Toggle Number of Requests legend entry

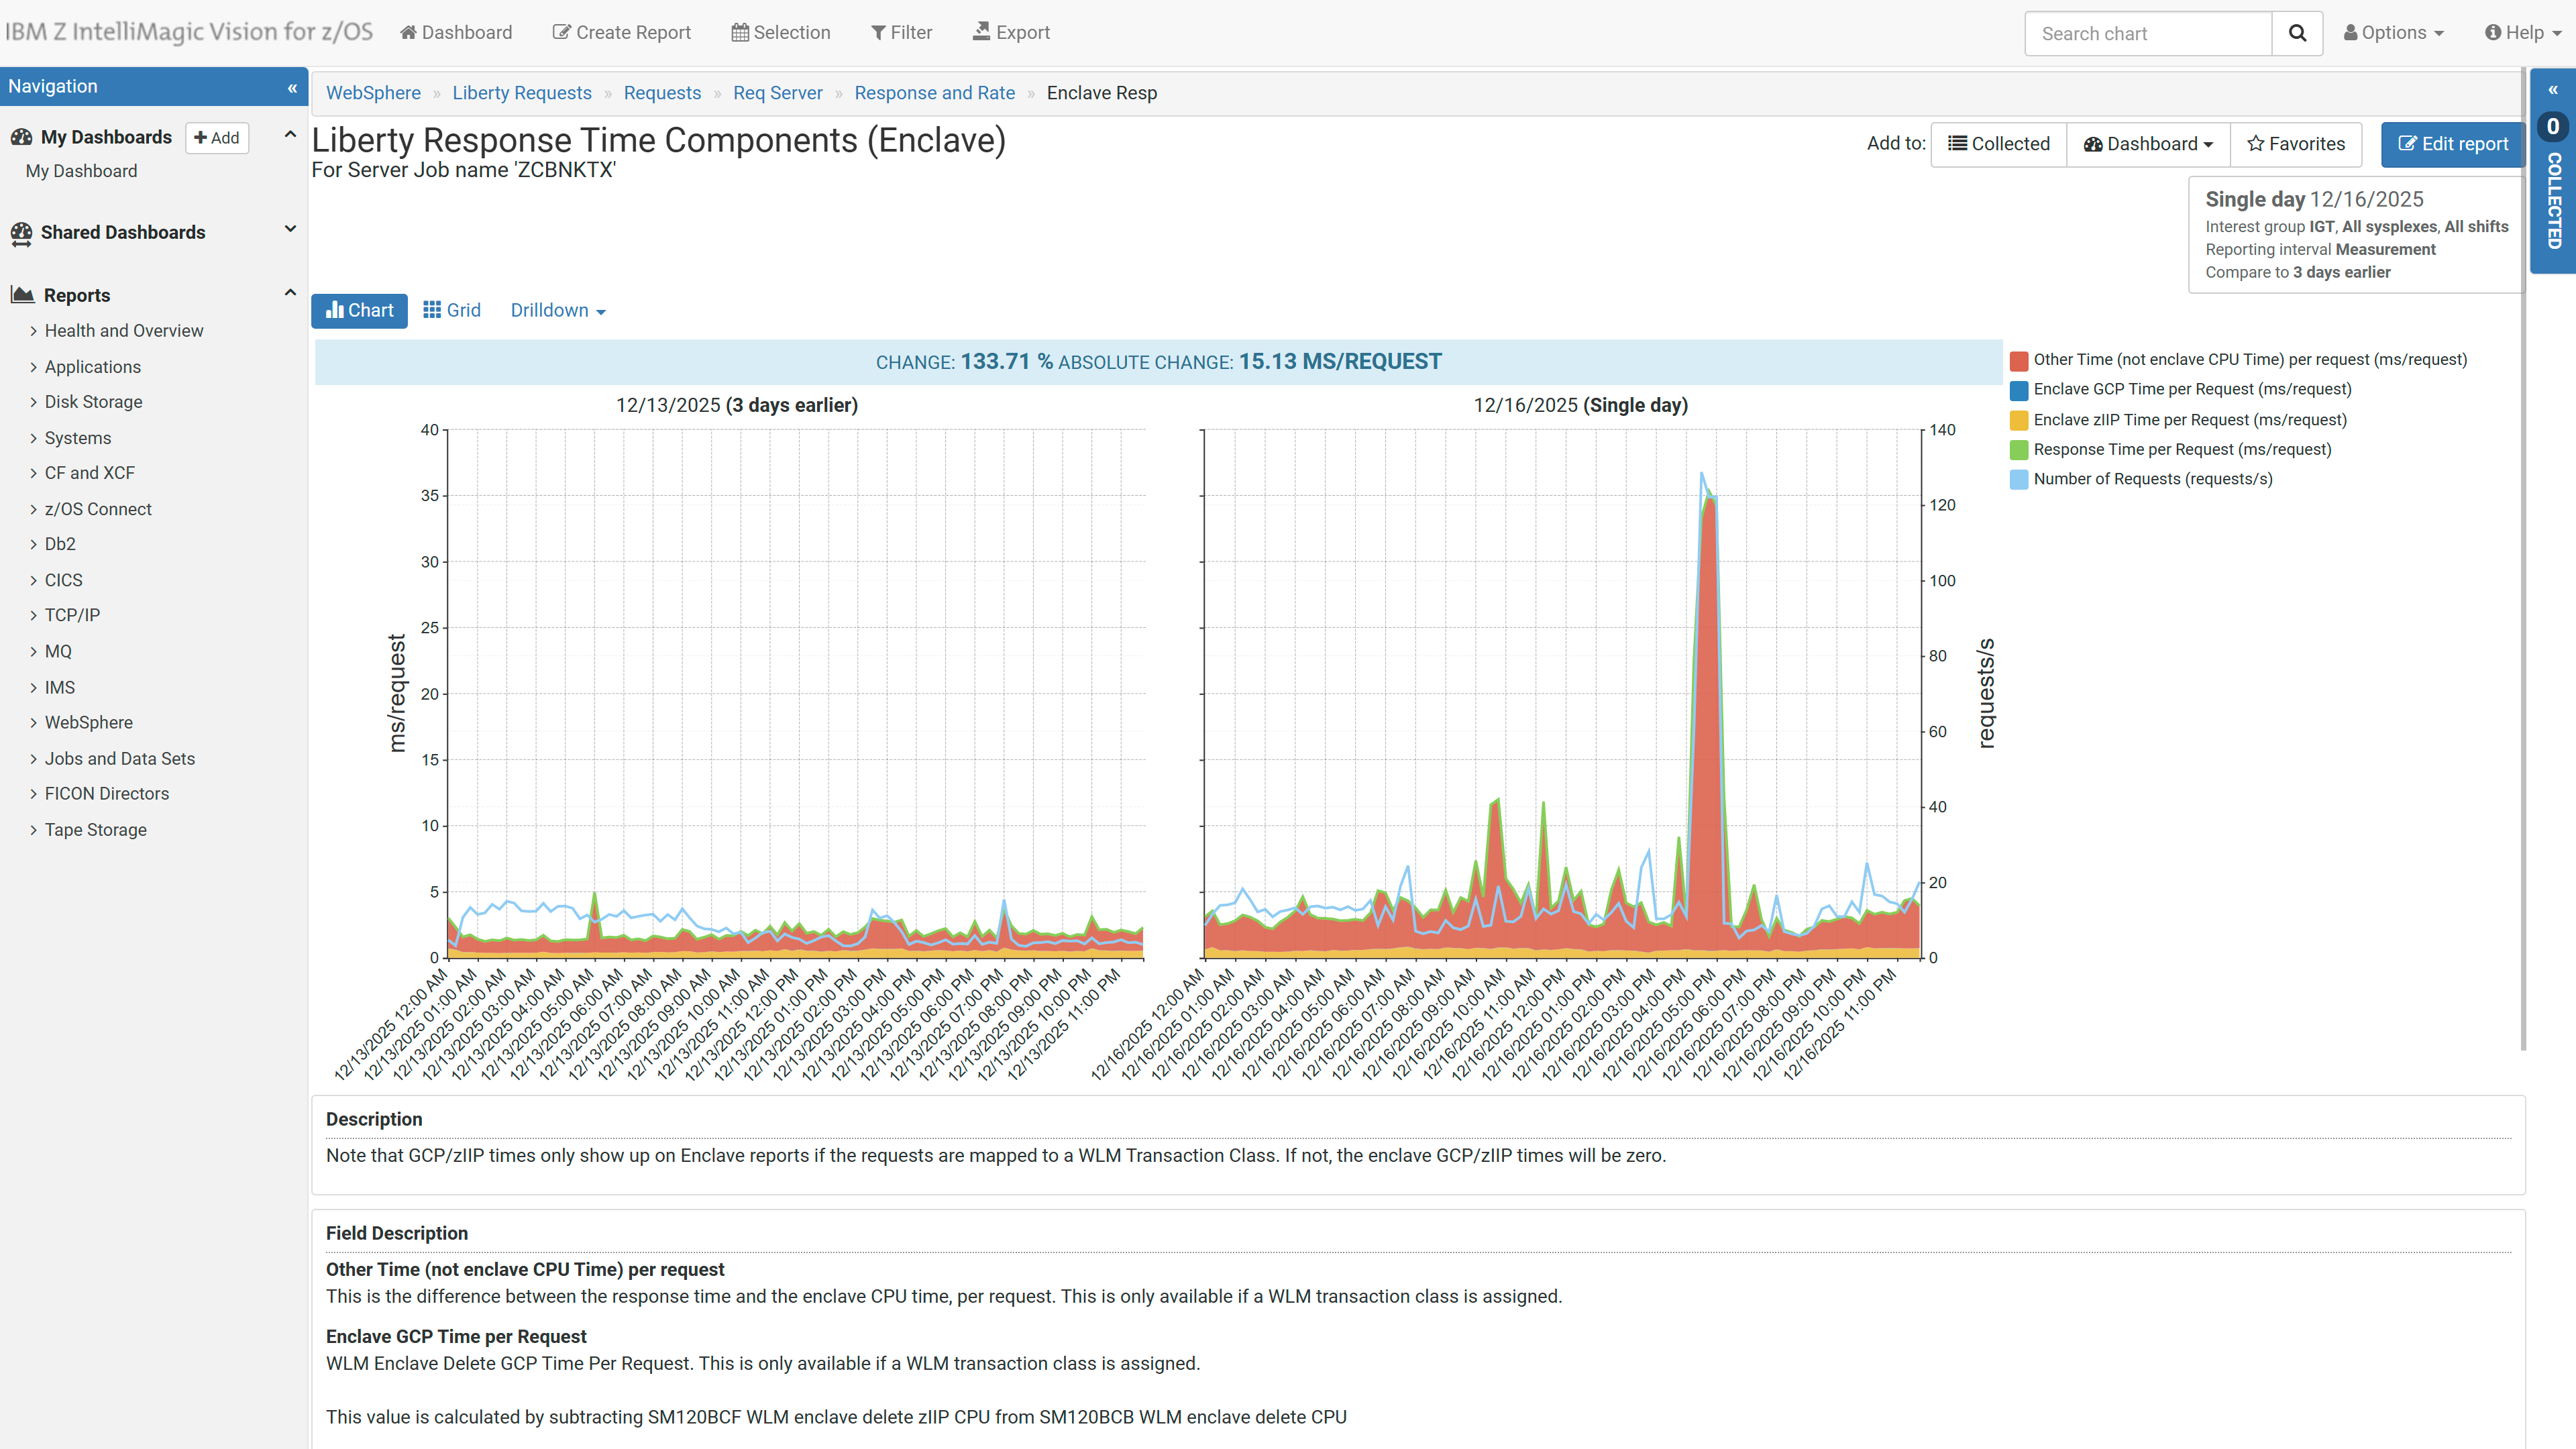click(2141, 479)
